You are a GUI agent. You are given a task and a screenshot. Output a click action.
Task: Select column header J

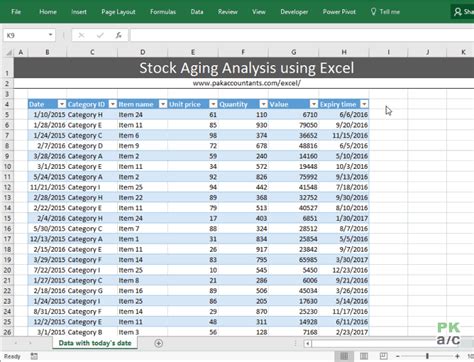427,52
